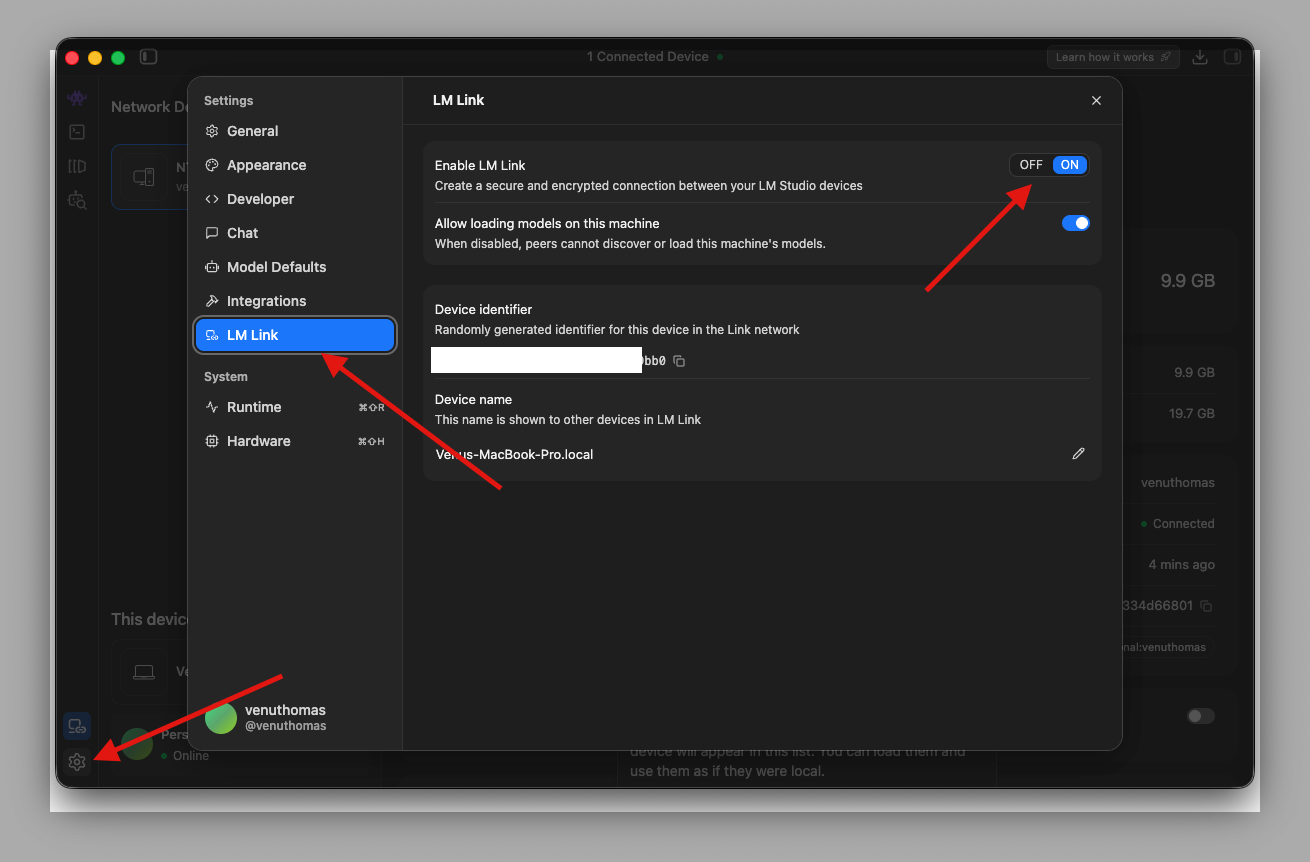
Task: Disable allow loading models on this machine
Action: point(1075,223)
